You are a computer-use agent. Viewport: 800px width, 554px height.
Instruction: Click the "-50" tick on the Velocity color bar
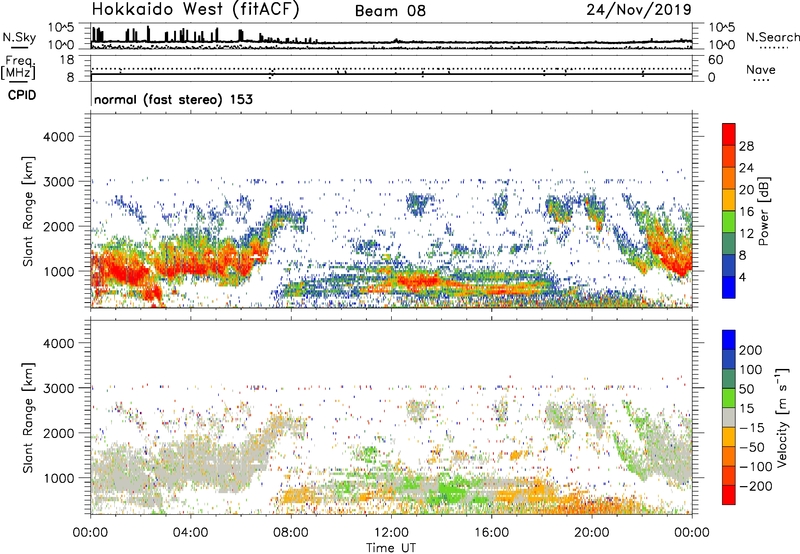pyautogui.click(x=752, y=447)
